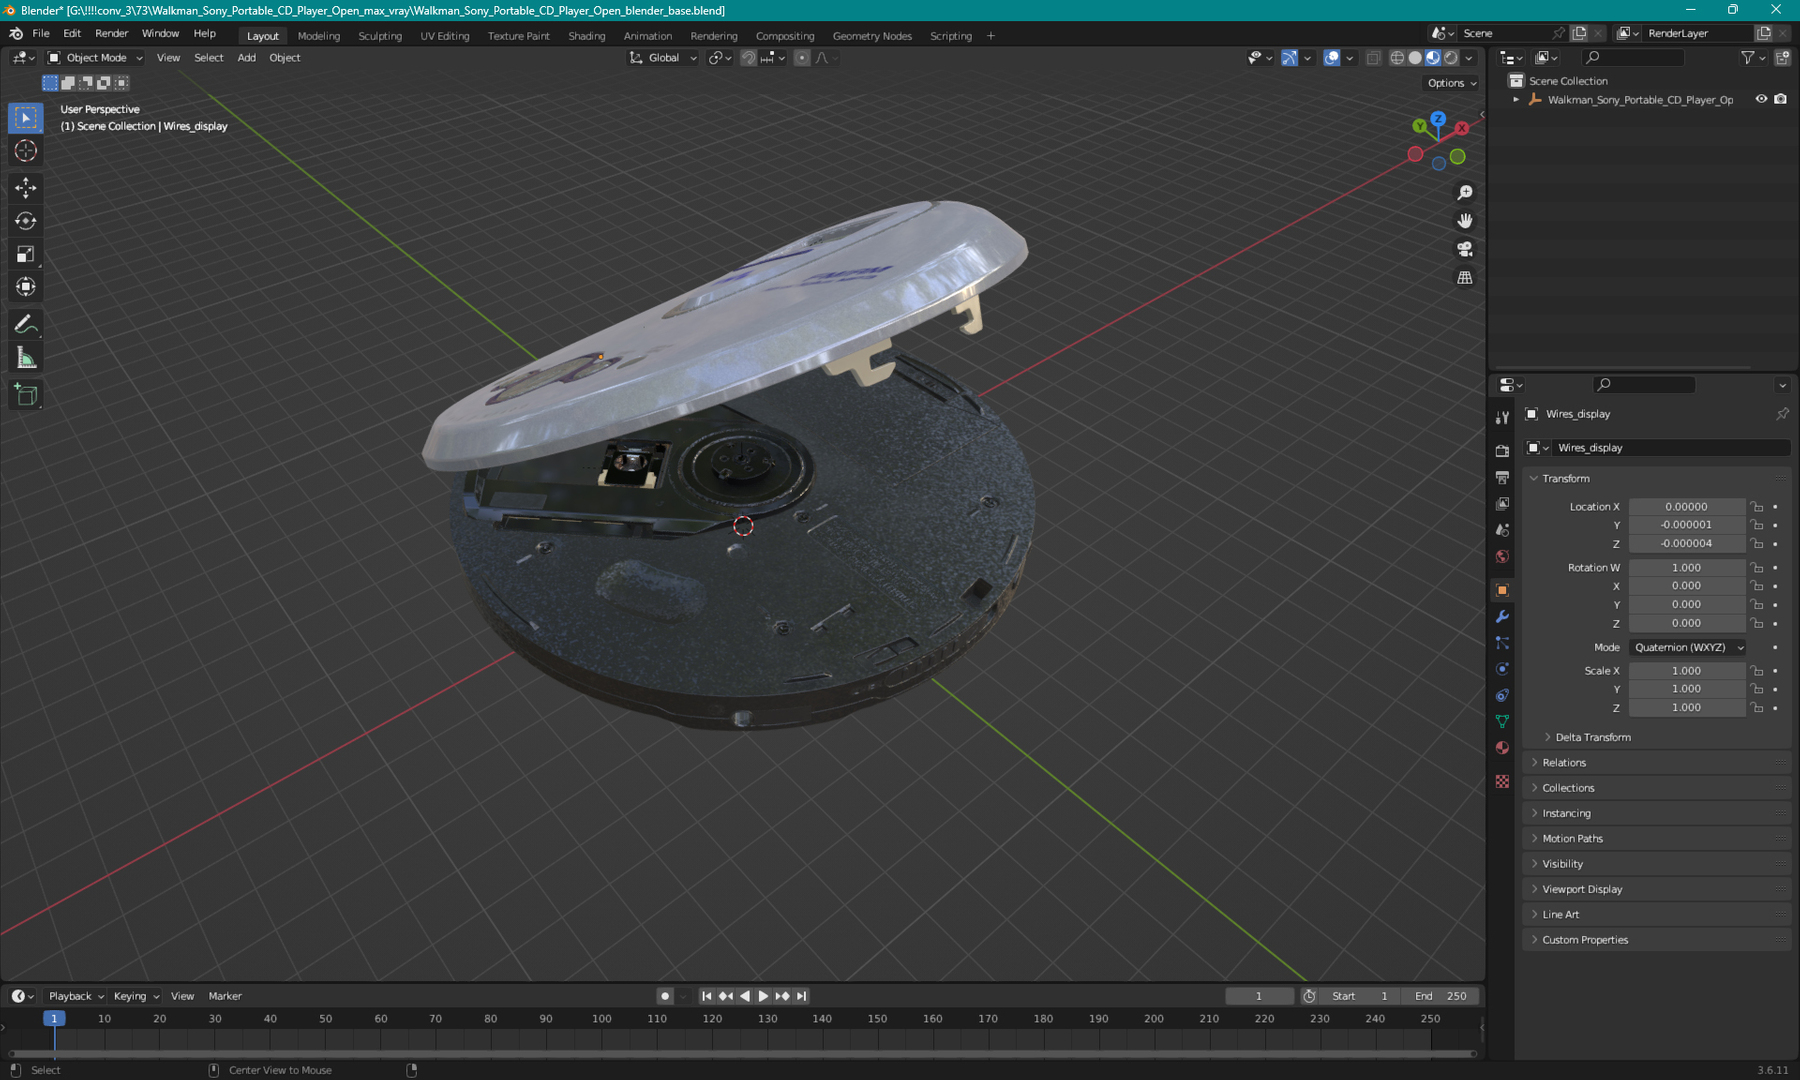
Task: Open the Tool properties tab
Action: click(1502, 417)
